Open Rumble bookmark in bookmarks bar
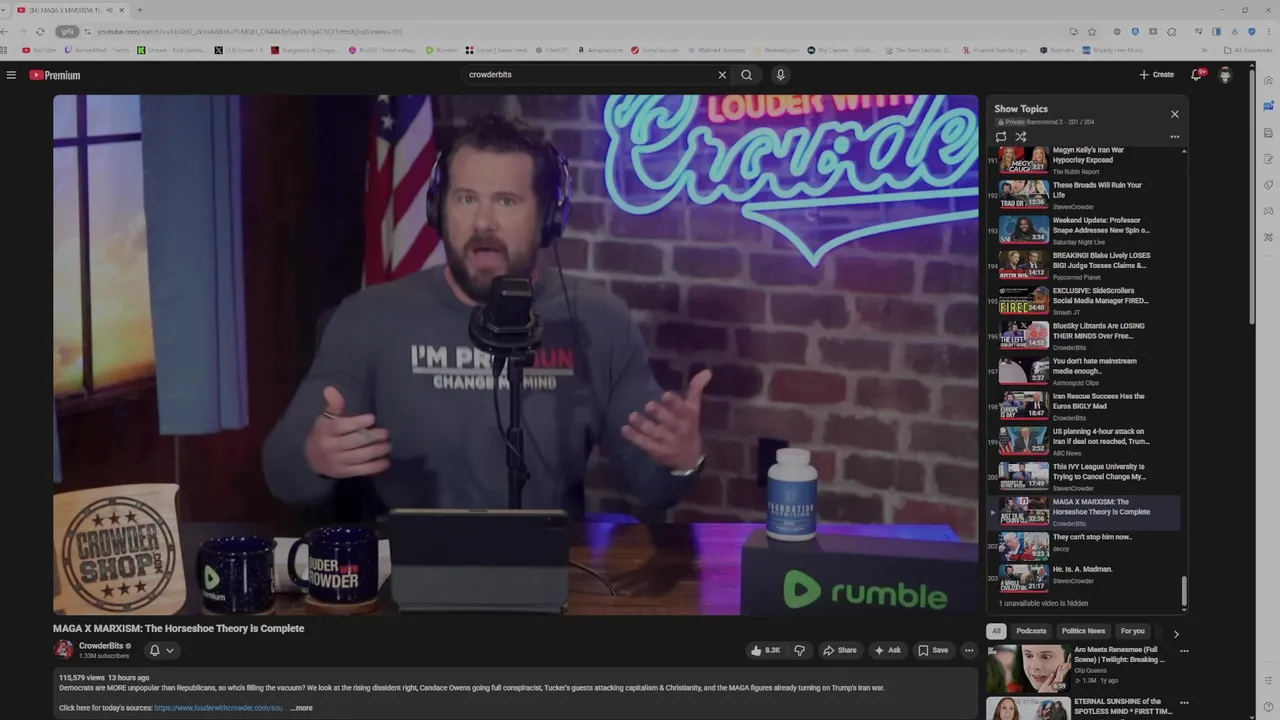 [x=442, y=50]
